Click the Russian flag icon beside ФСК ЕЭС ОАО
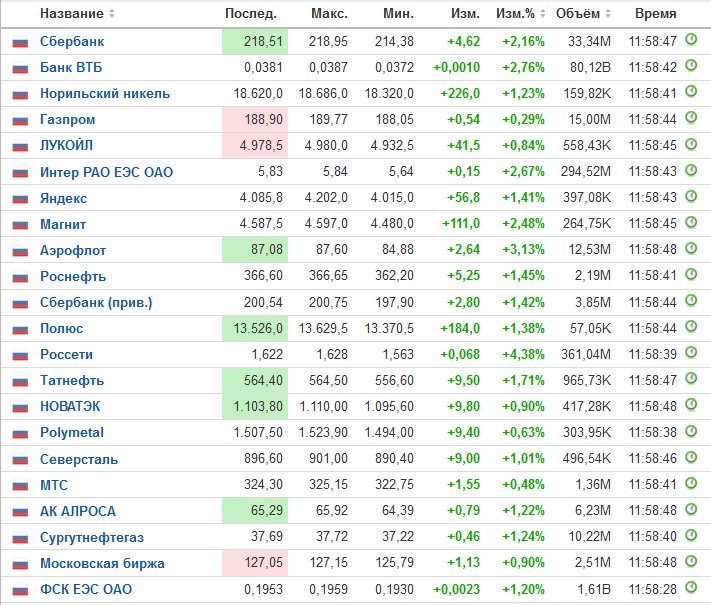 [x=20, y=590]
